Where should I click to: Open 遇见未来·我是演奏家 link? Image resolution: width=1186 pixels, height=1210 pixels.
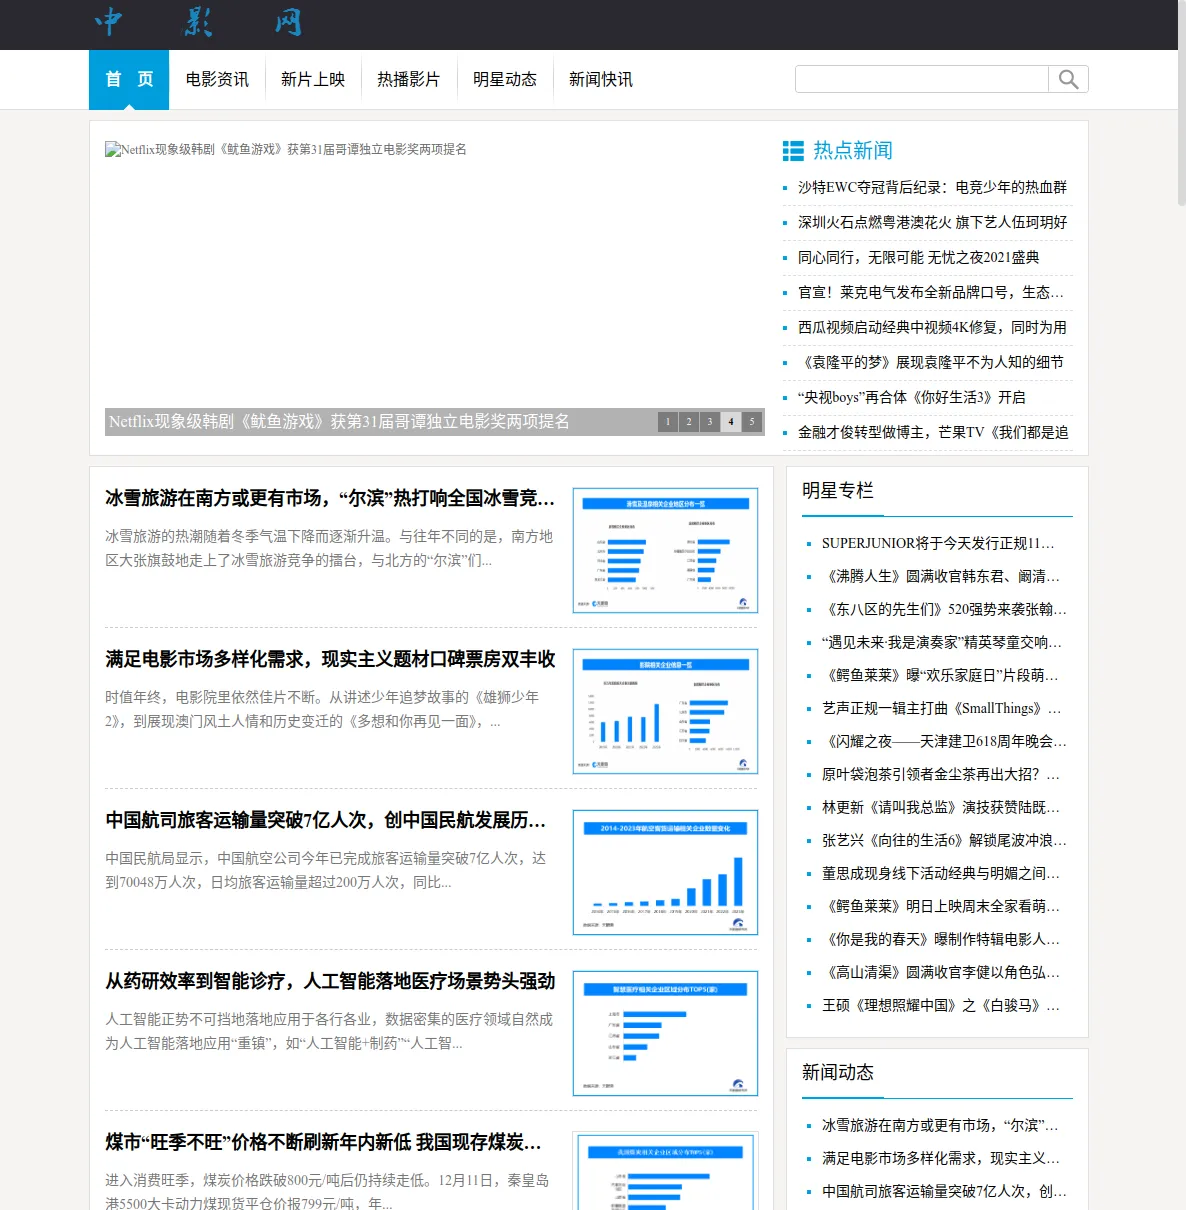[942, 642]
